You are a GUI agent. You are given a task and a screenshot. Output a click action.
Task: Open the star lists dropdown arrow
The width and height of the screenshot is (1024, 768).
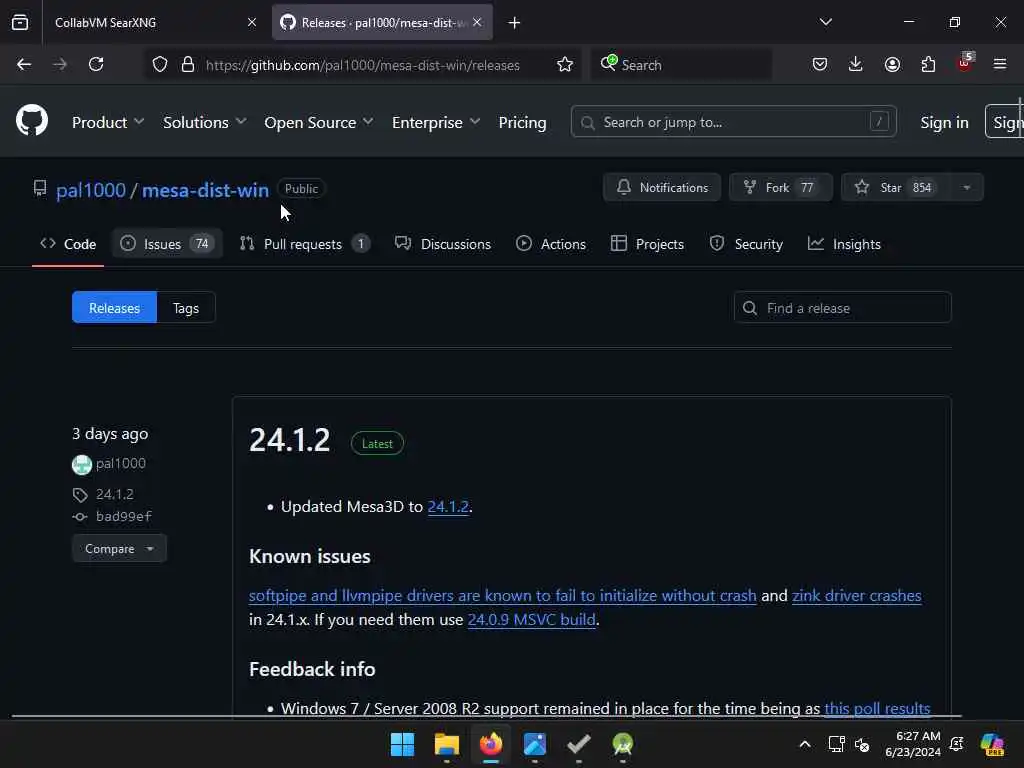pyautogui.click(x=967, y=187)
